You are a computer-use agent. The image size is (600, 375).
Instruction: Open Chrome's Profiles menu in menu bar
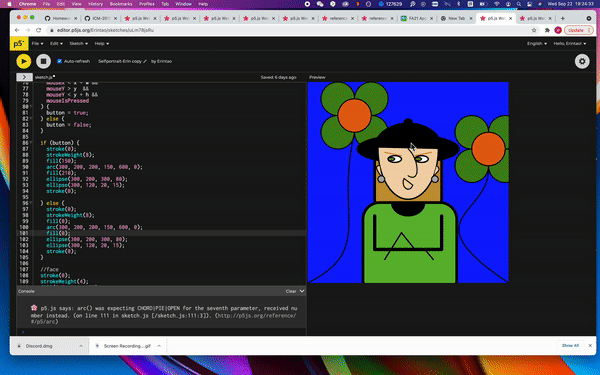[147, 4]
